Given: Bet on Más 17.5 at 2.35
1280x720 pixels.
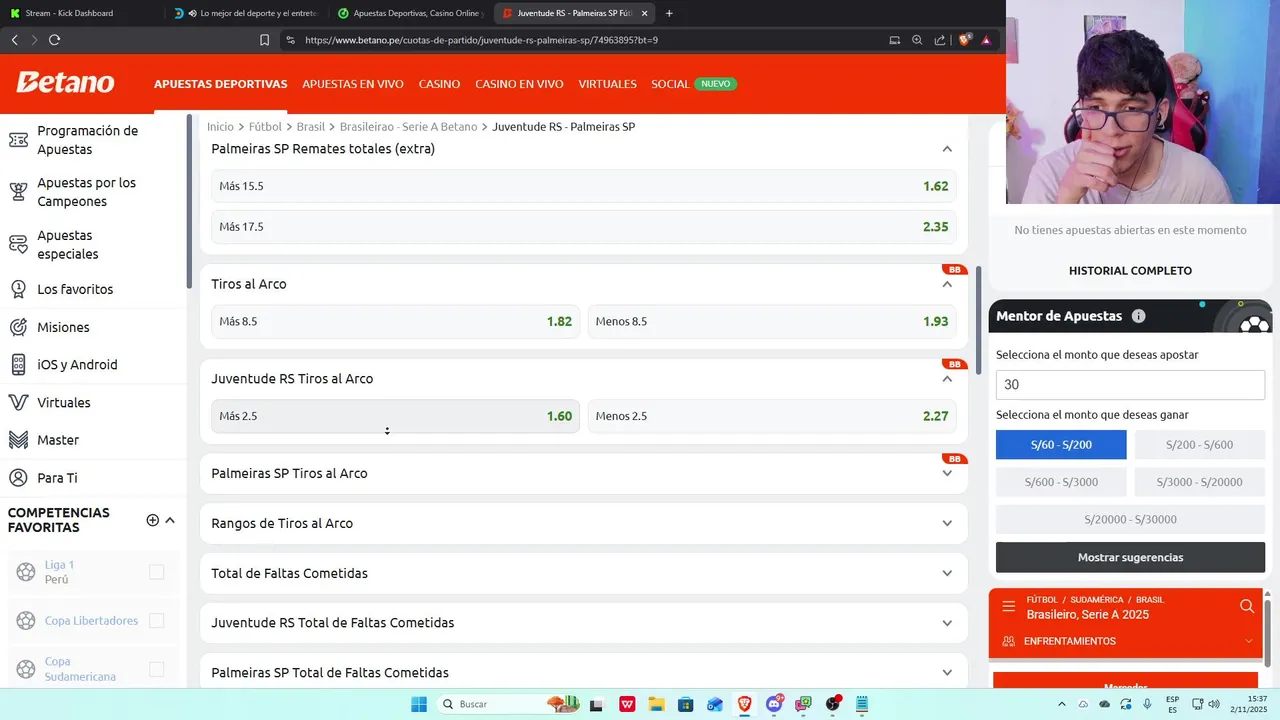Looking at the screenshot, I should pos(584,227).
